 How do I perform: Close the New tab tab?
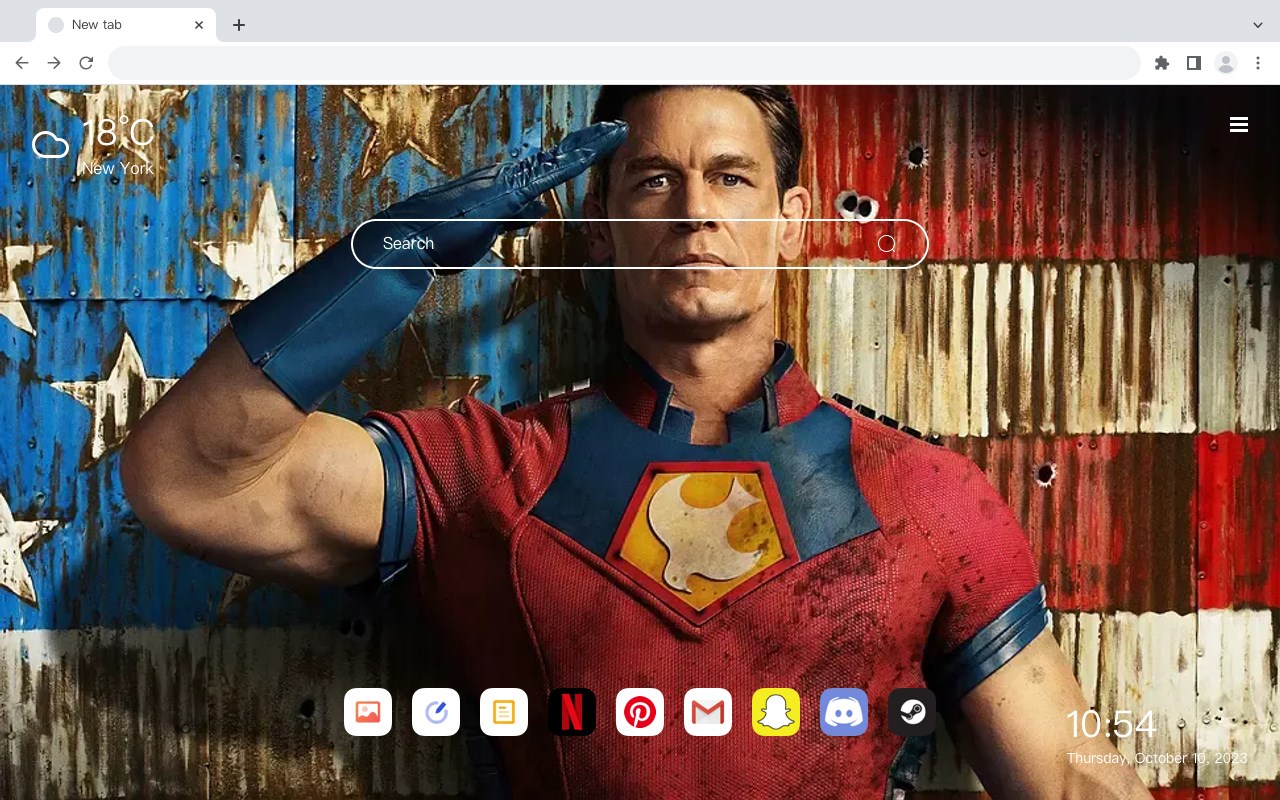tap(199, 25)
